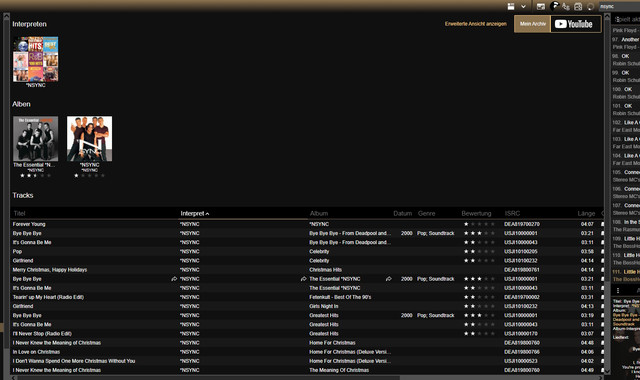The width and height of the screenshot is (640, 380).
Task: Click the share arrow after The Essential *NSYNC album name
Action: click(388, 279)
